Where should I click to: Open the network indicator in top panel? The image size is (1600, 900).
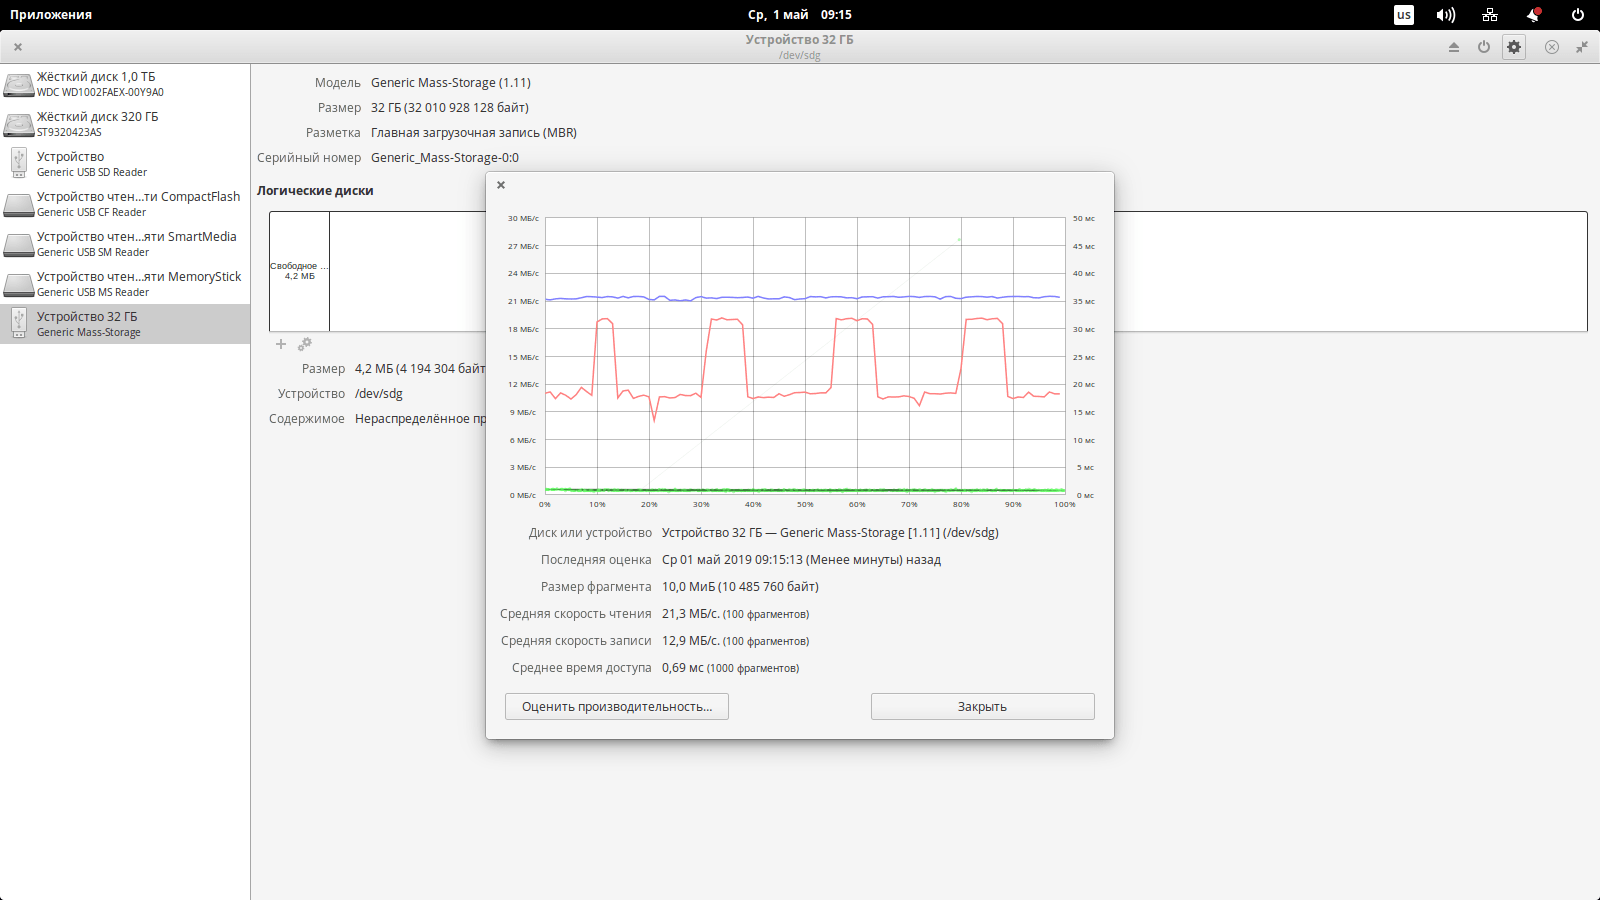coord(1490,15)
